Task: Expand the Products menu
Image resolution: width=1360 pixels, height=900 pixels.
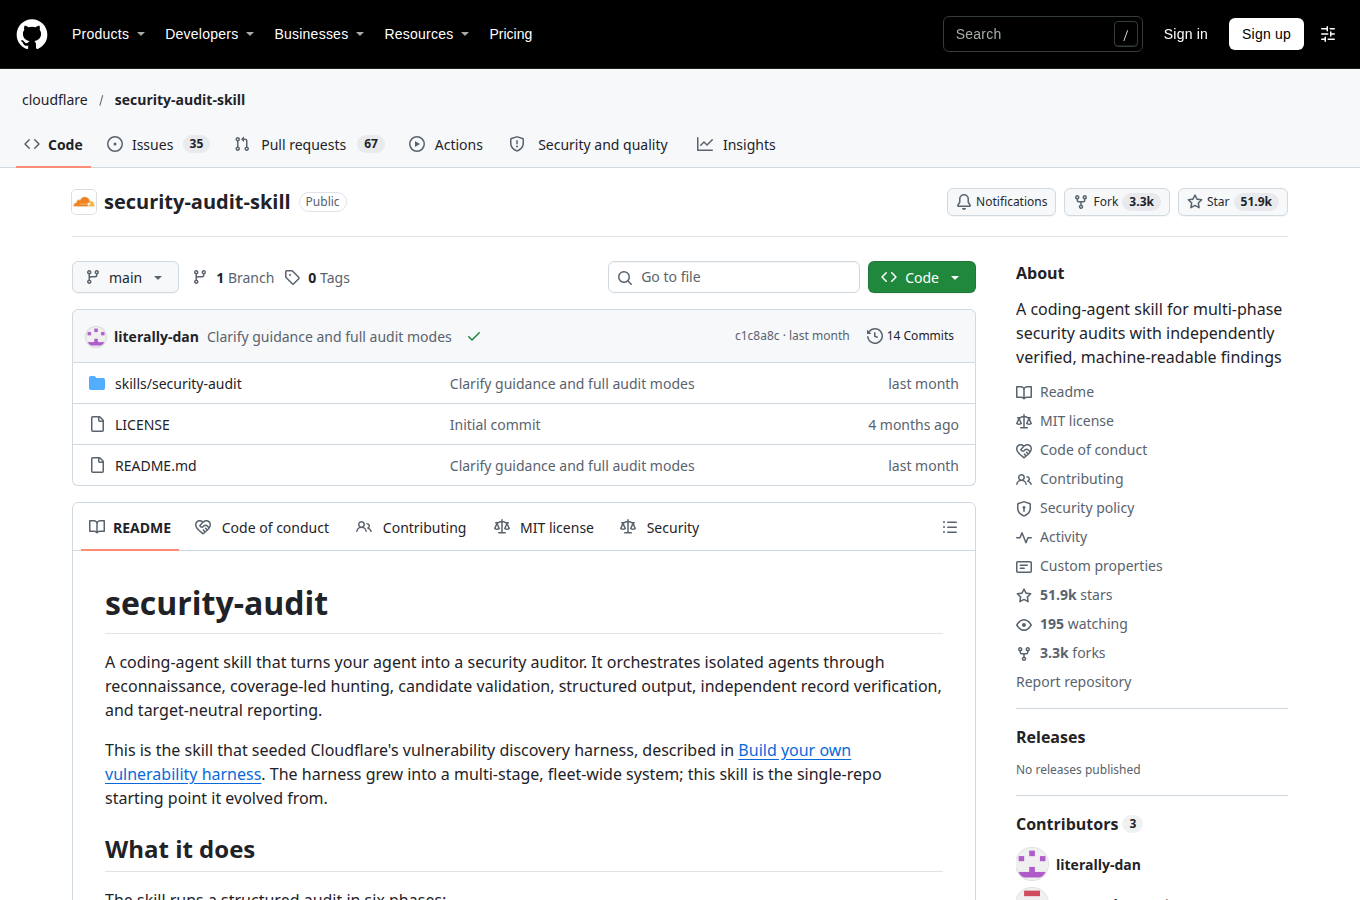Action: point(108,34)
